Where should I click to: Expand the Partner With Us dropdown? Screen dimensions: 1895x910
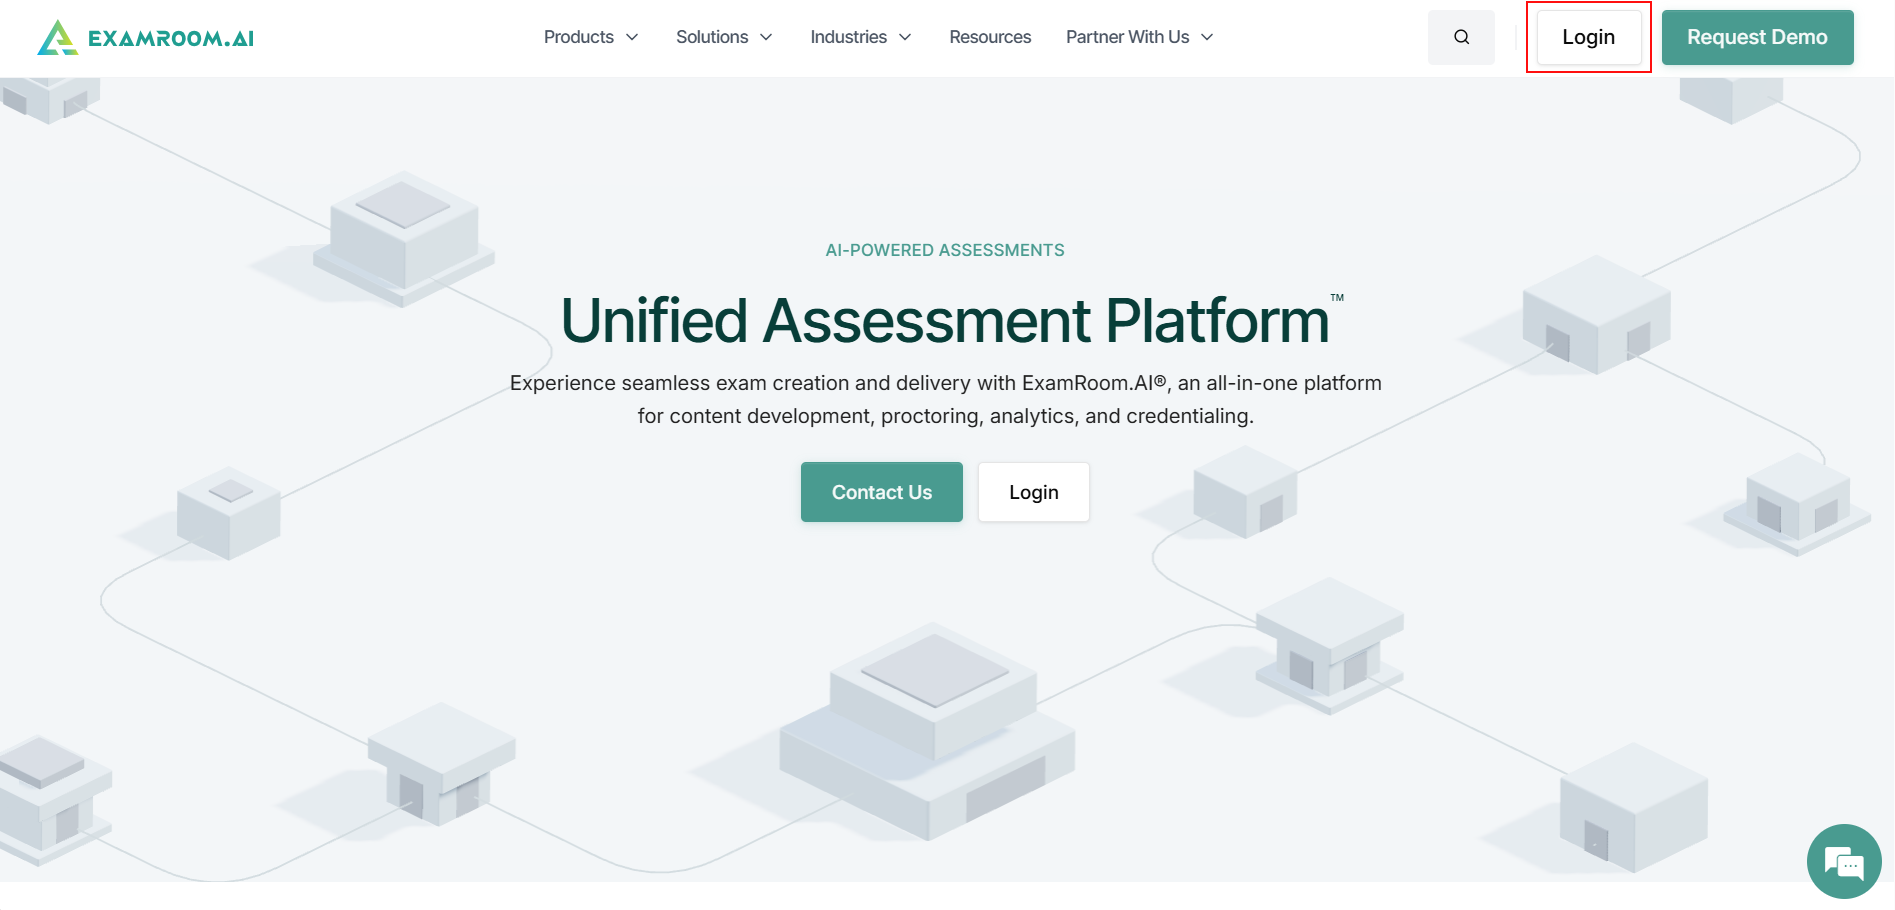pyautogui.click(x=1140, y=37)
